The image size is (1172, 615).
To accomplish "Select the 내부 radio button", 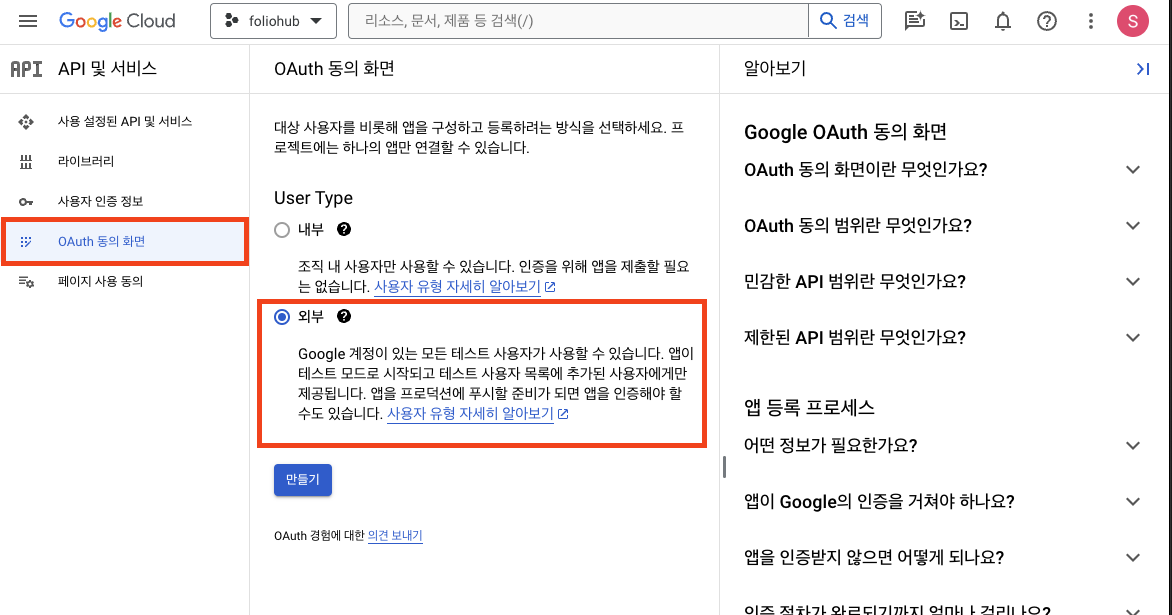I will 282,230.
